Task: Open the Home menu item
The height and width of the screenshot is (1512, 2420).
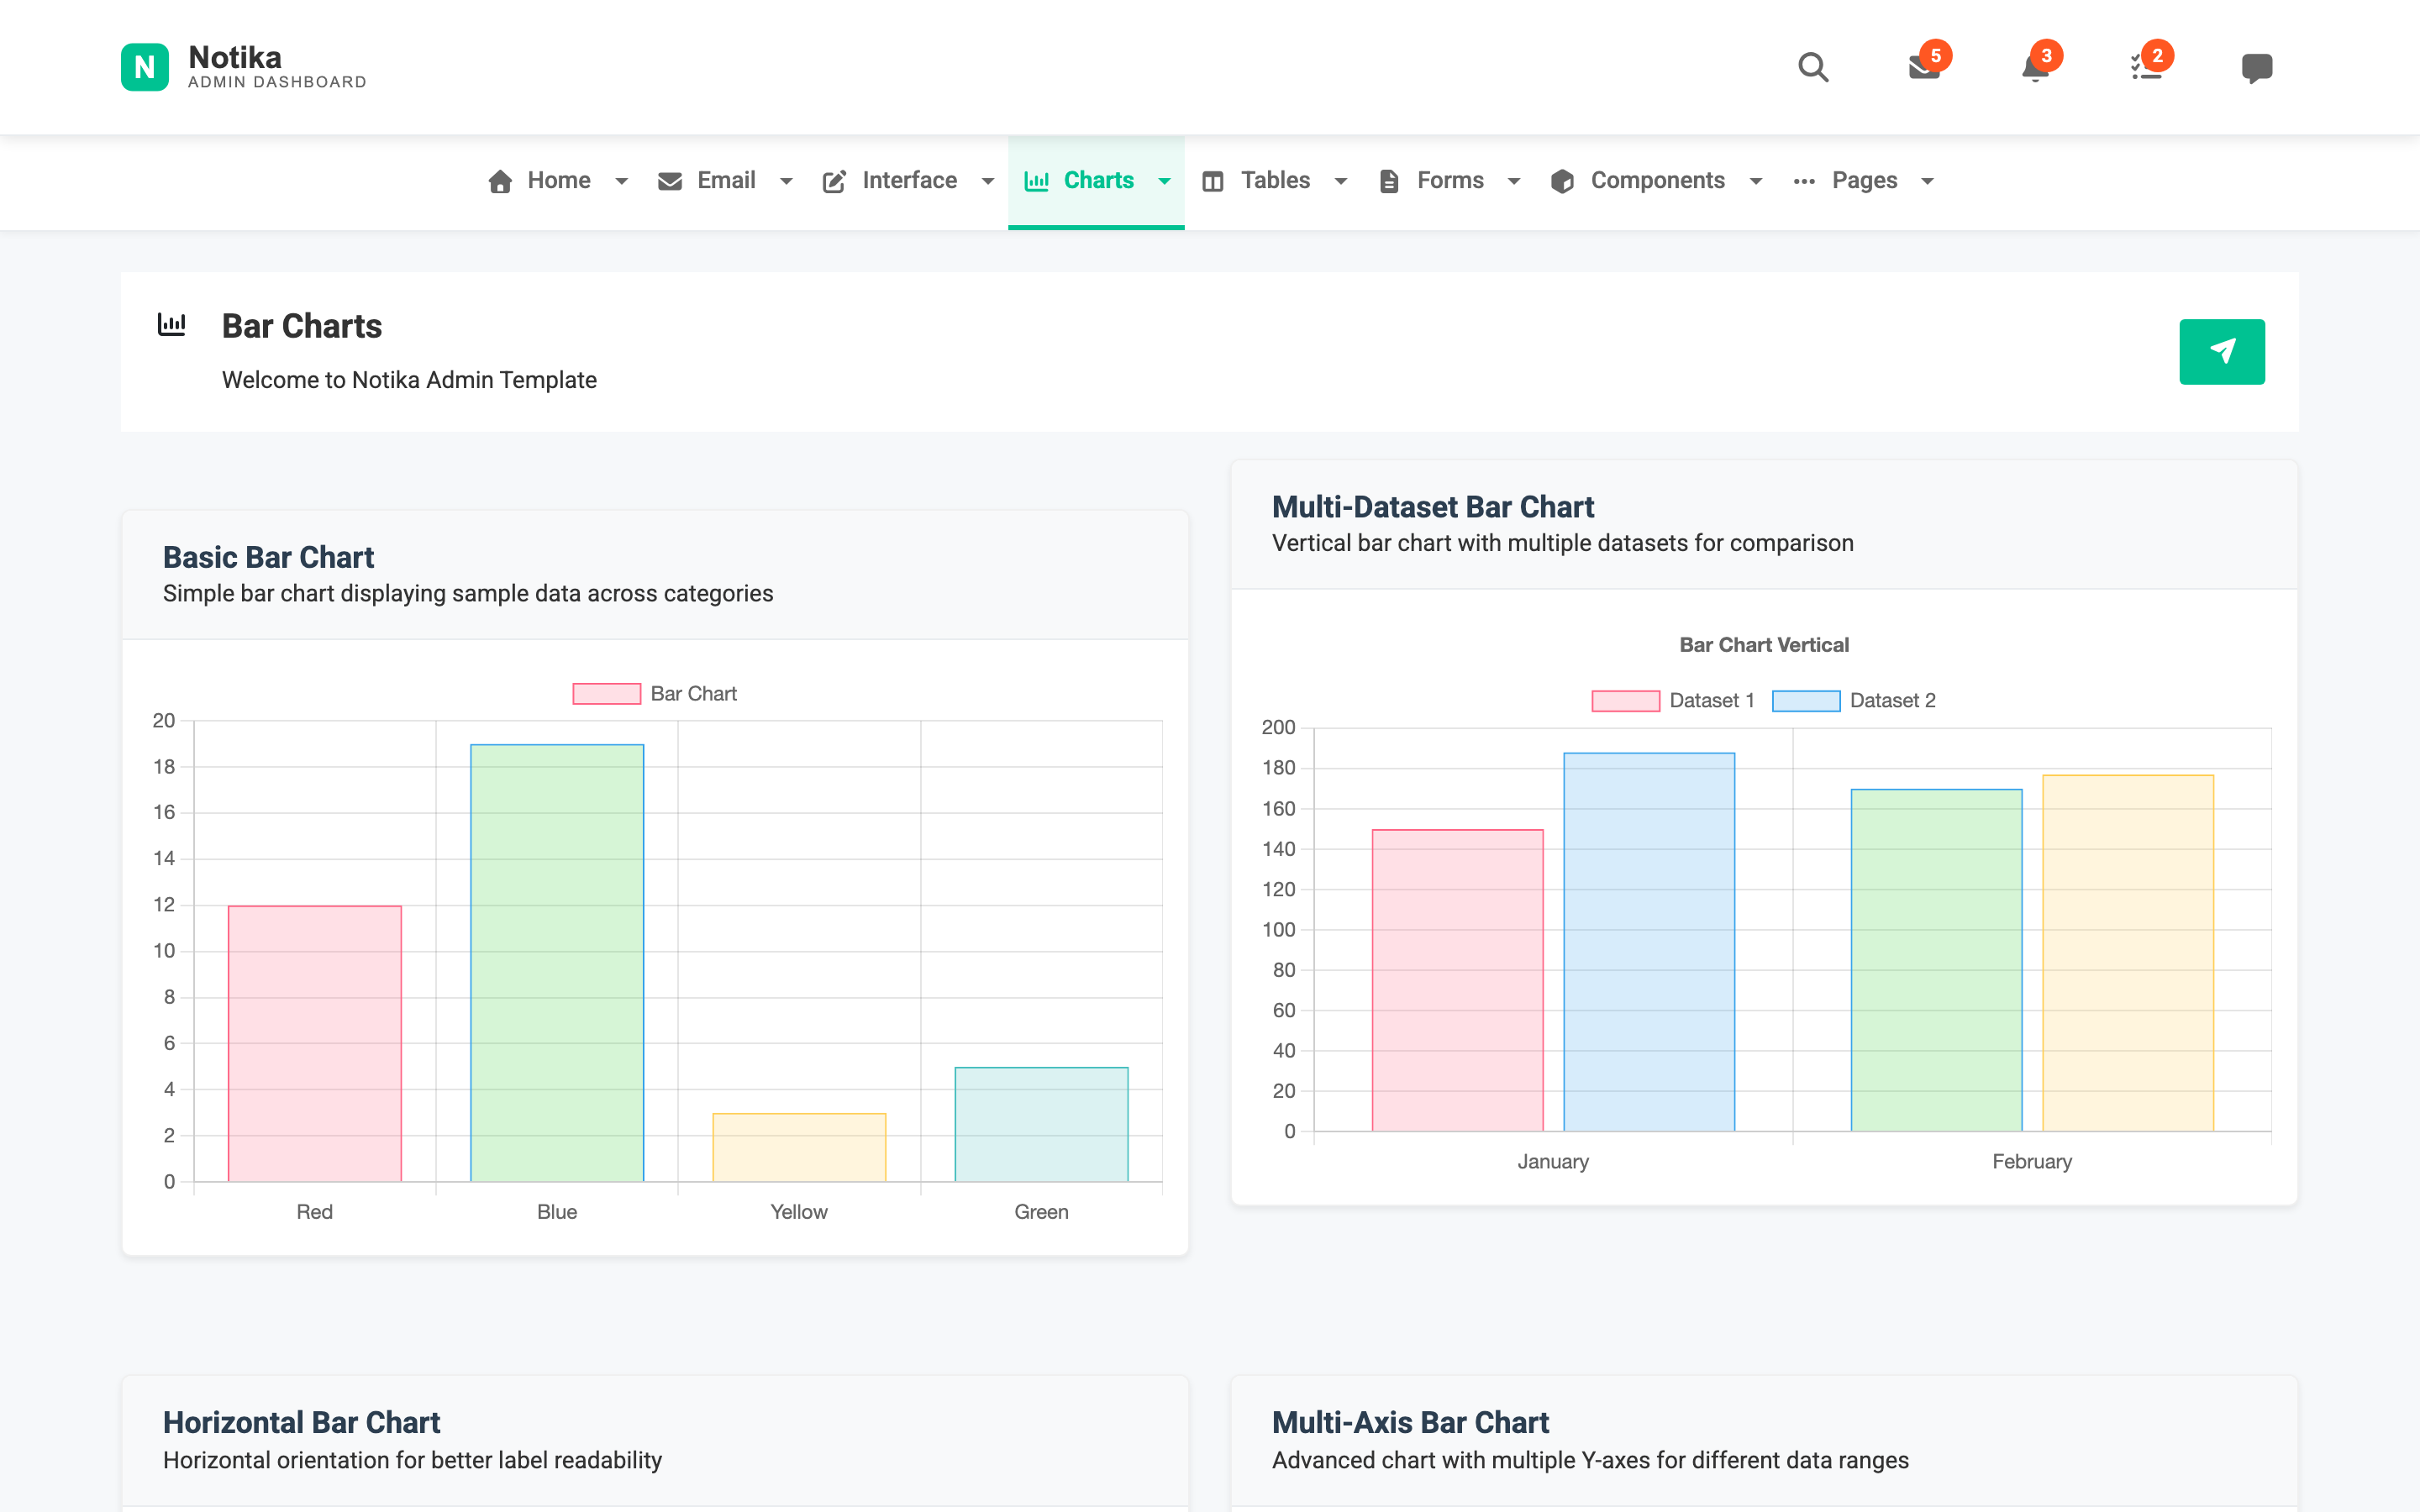Action: coord(558,181)
